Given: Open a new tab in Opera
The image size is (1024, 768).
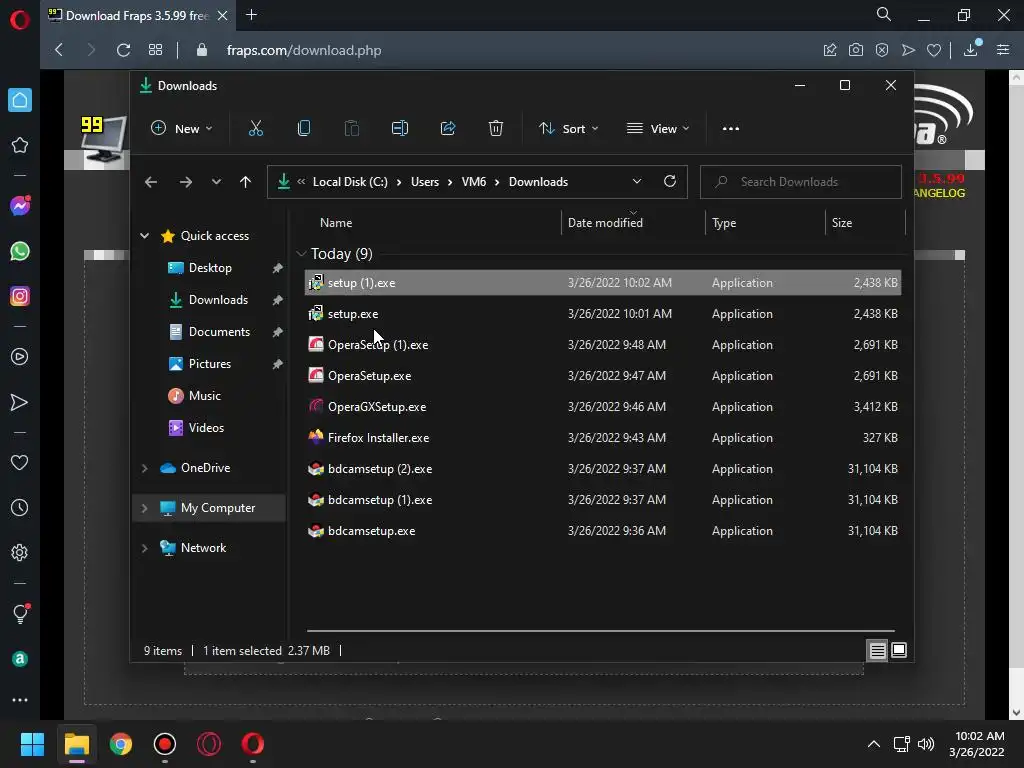Looking at the screenshot, I should [251, 14].
